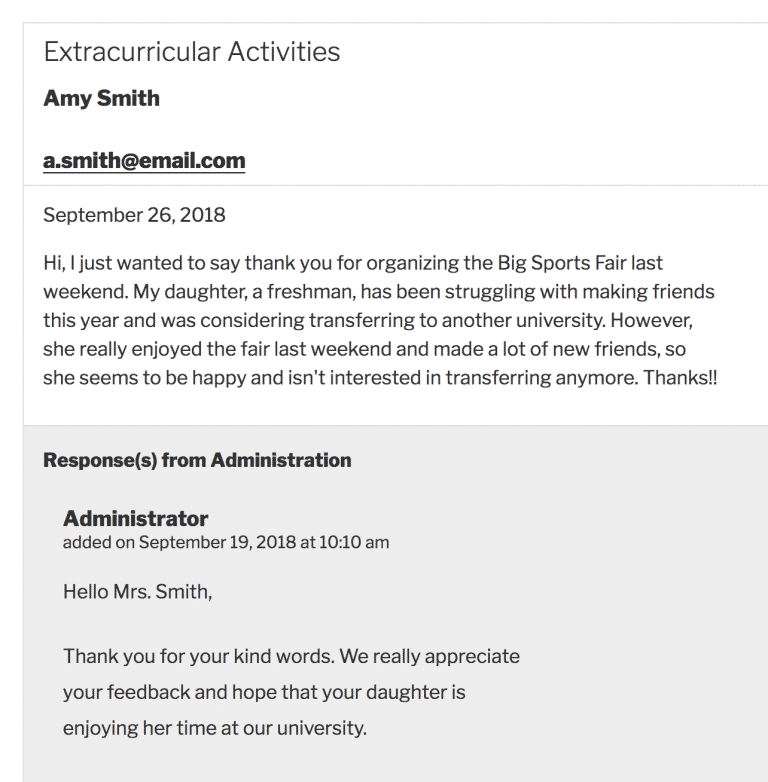The width and height of the screenshot is (768, 782).
Task: Click the line about transferring to another university
Action: coord(368,320)
